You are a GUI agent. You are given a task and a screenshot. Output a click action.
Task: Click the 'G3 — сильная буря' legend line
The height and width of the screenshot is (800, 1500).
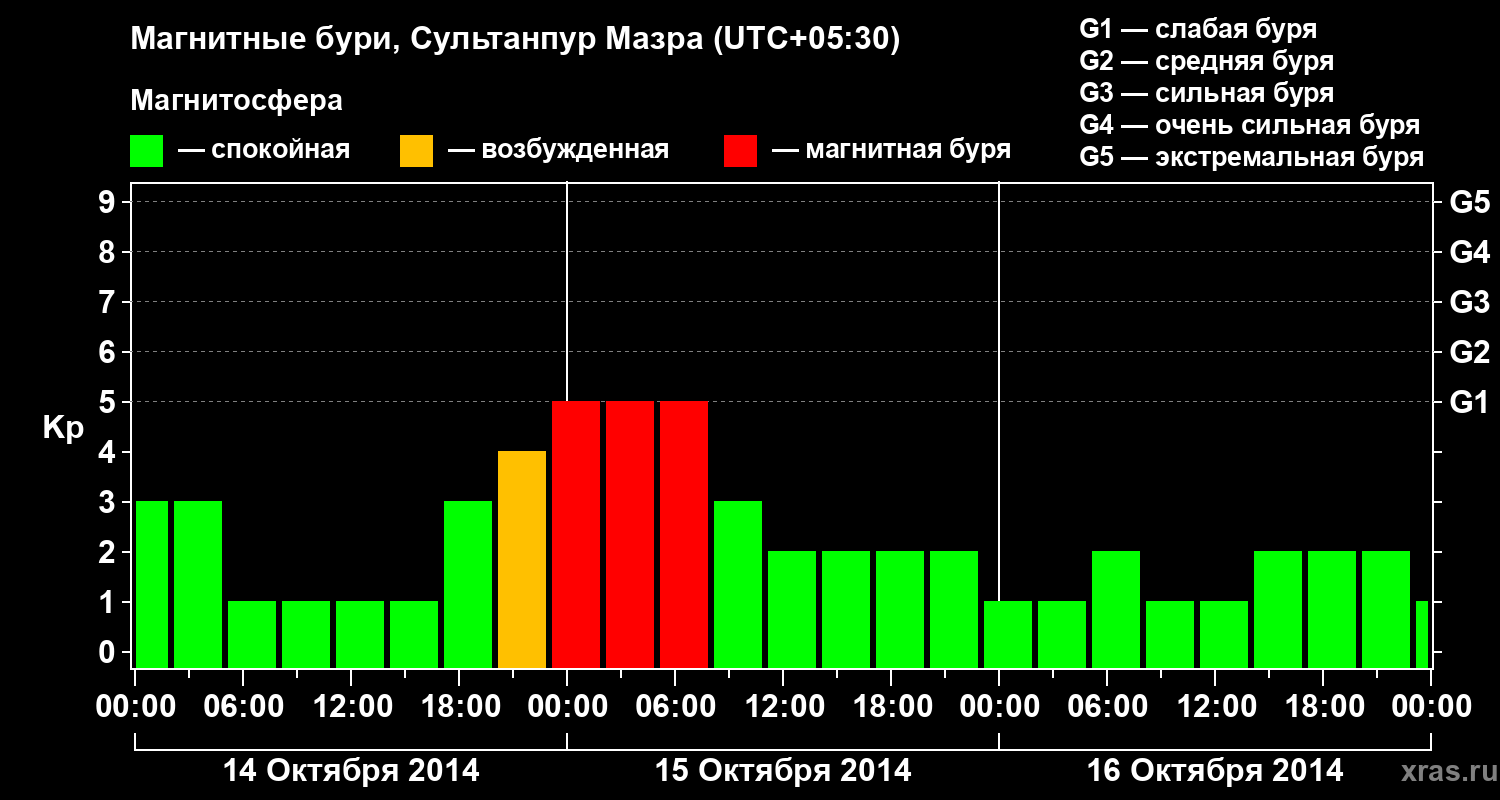click(x=1206, y=93)
